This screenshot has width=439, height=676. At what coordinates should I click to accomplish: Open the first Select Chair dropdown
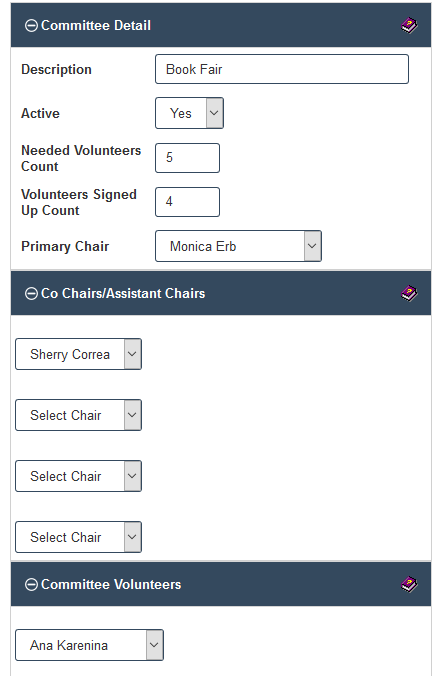(x=78, y=415)
